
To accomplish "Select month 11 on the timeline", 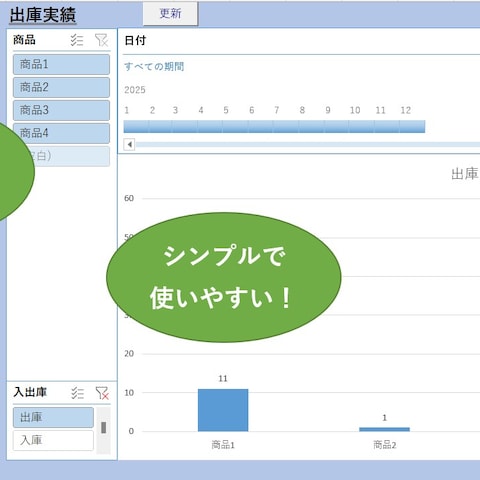I will click(x=387, y=127).
